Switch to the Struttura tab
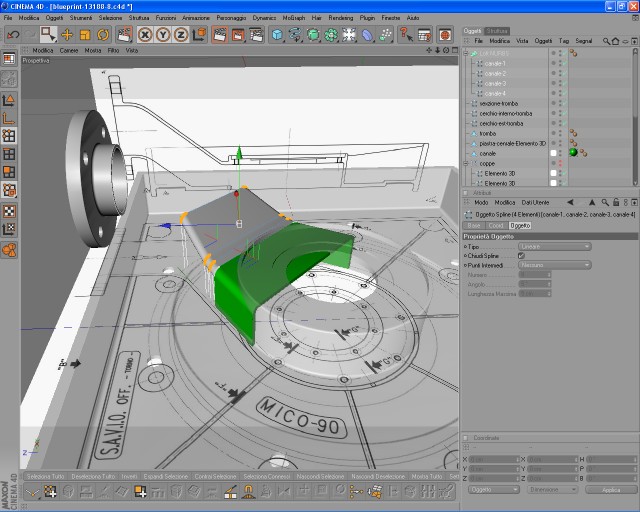The width and height of the screenshot is (640, 512). [x=497, y=31]
